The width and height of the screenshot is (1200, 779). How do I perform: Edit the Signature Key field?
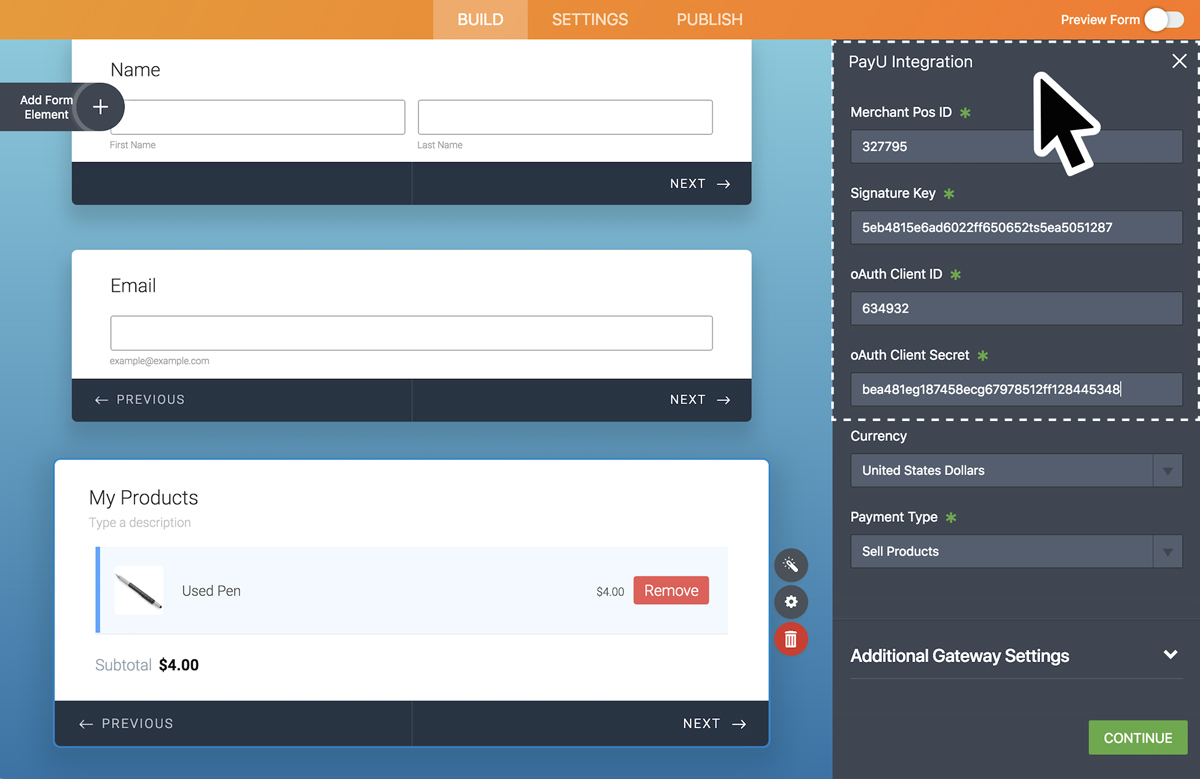pos(1016,227)
